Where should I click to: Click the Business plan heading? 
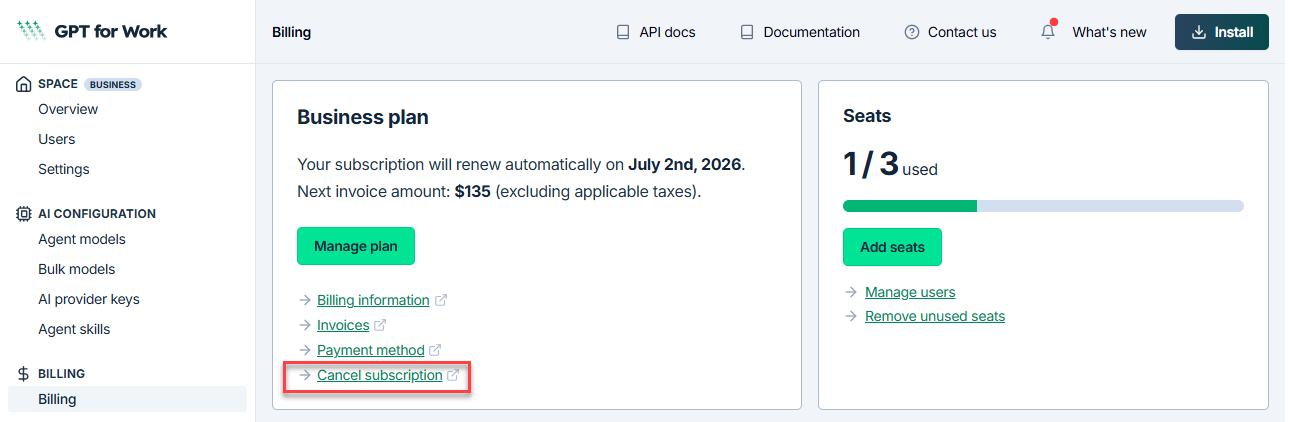point(363,117)
